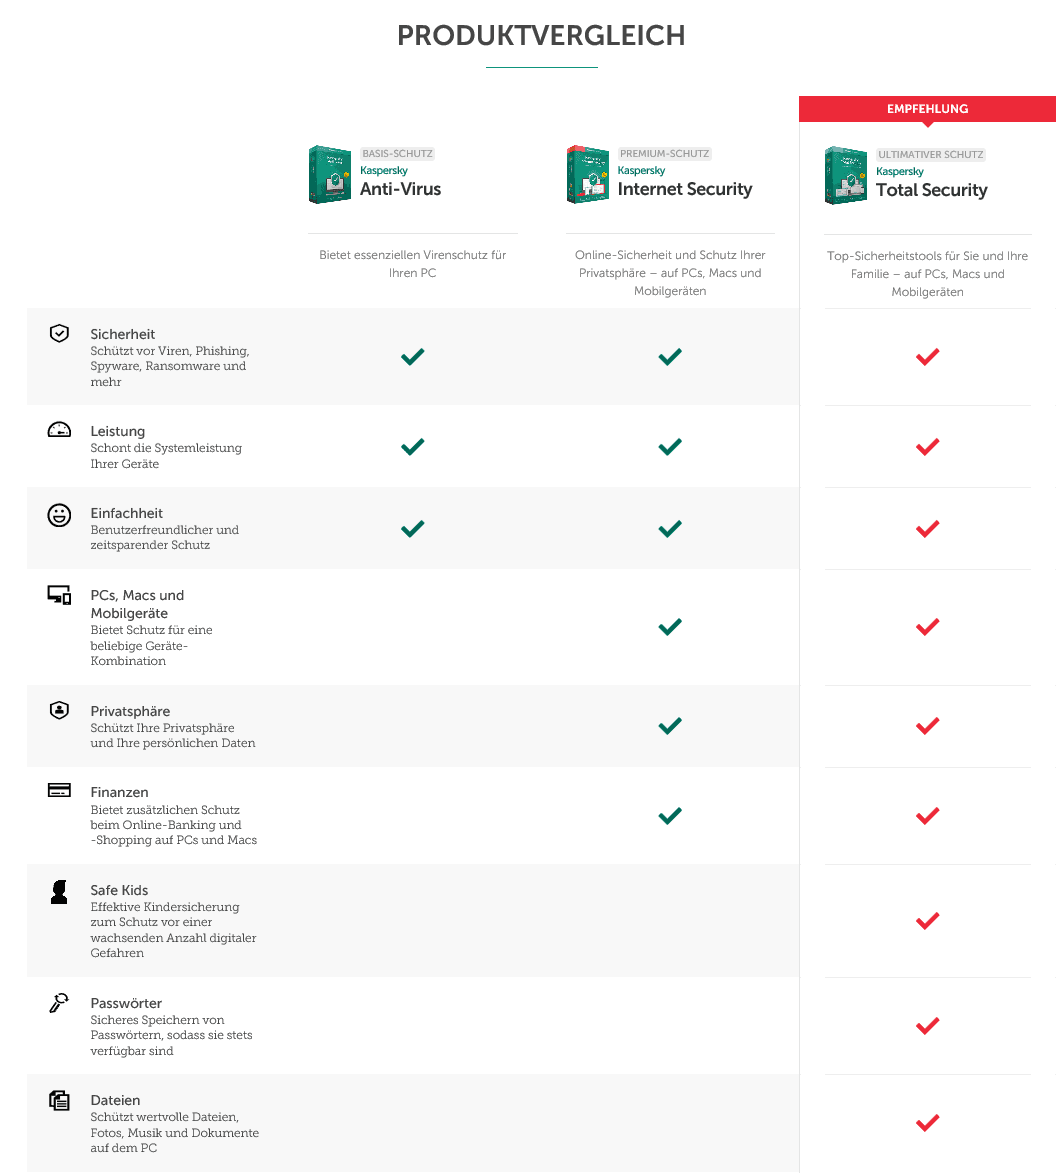Click Internet Security checkmark for Finanzen
Screen dimensions: 1056x1173
pos(670,816)
